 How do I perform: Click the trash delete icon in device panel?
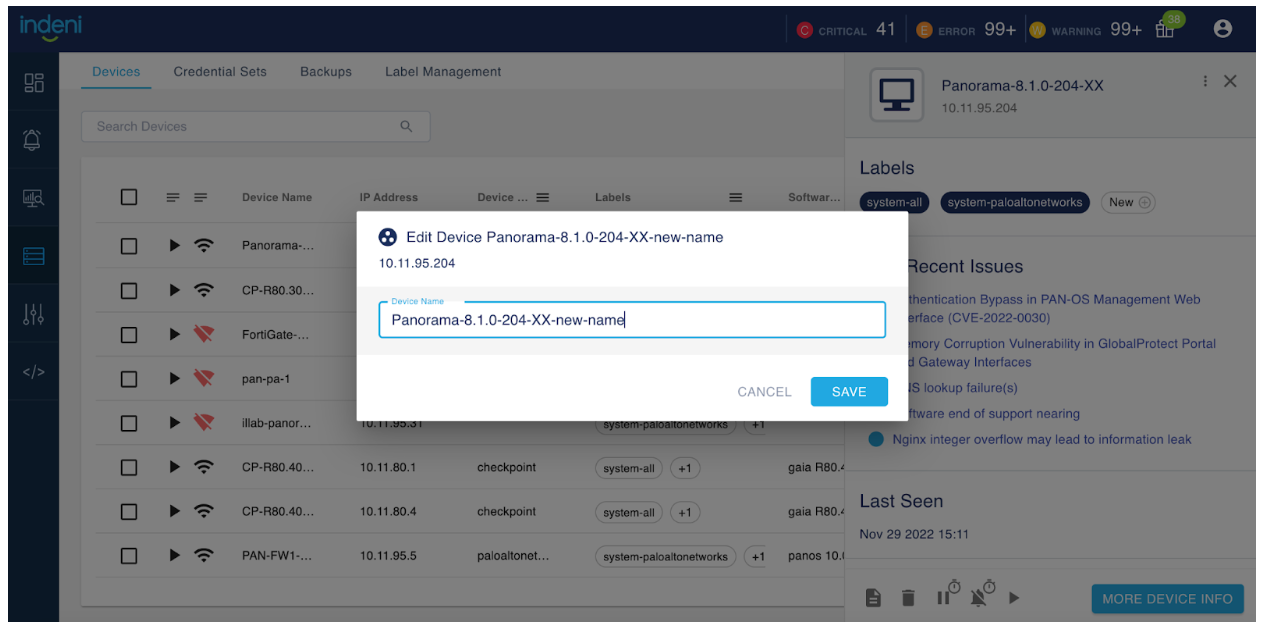click(x=908, y=598)
